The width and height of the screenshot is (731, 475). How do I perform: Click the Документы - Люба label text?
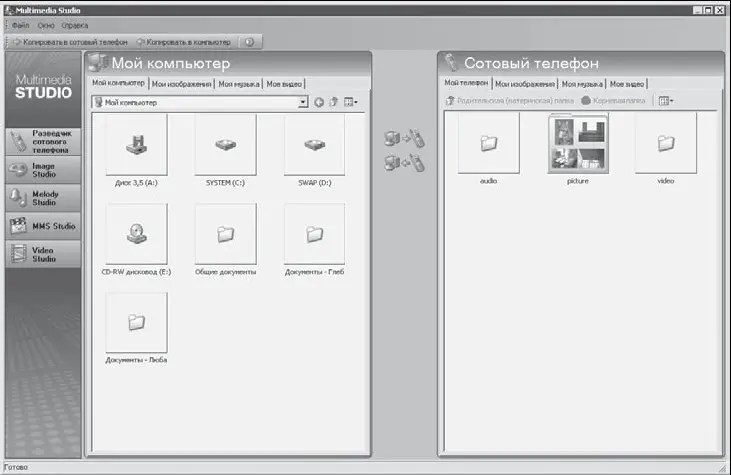coord(137,360)
